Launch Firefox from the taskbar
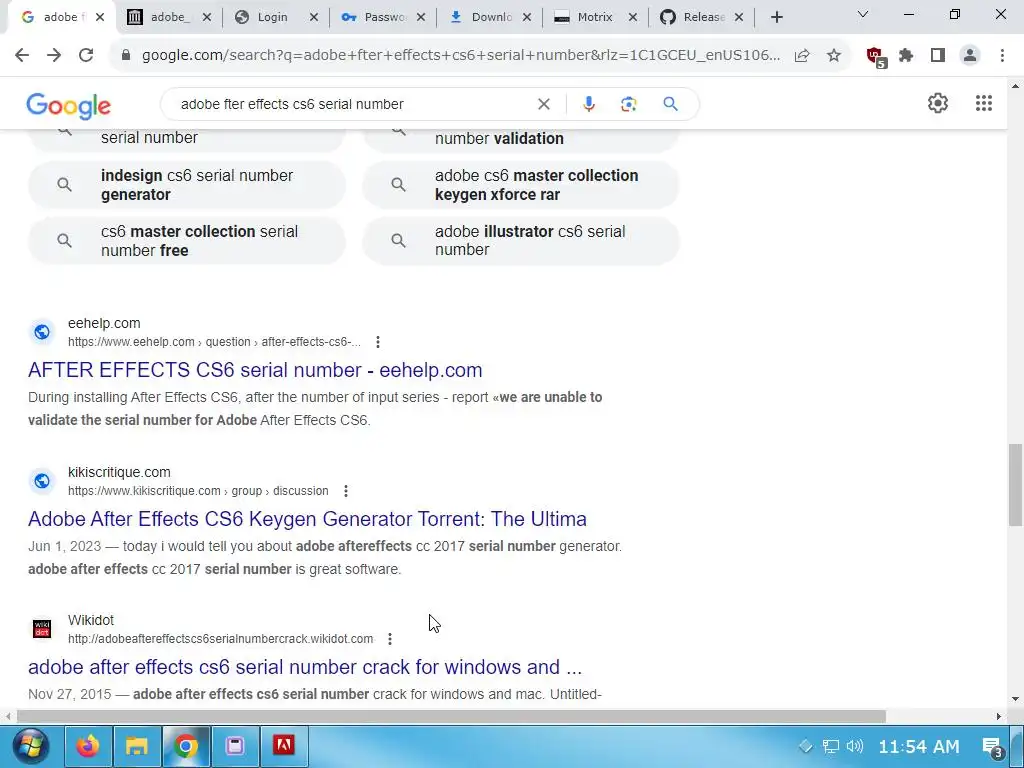 (x=88, y=746)
